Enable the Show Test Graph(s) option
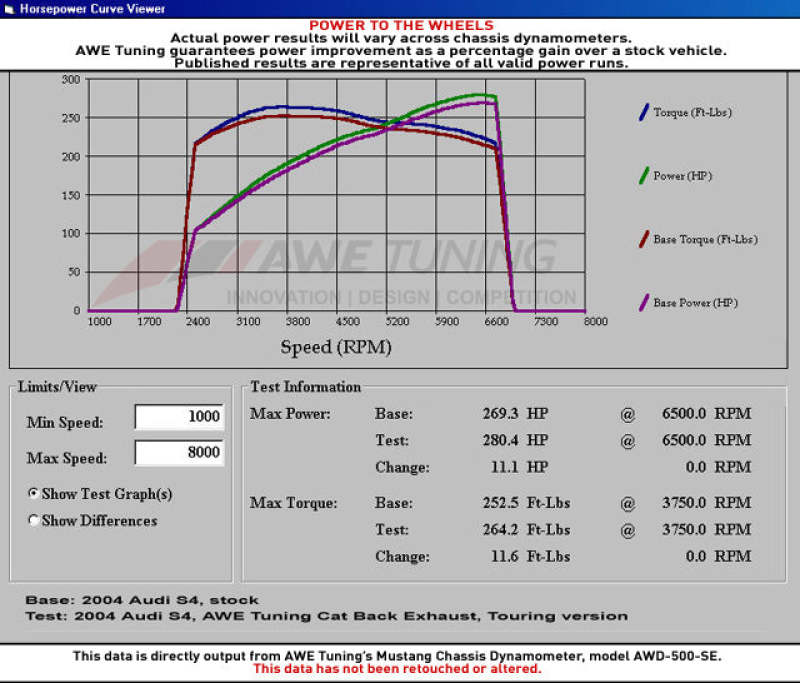 coord(33,494)
